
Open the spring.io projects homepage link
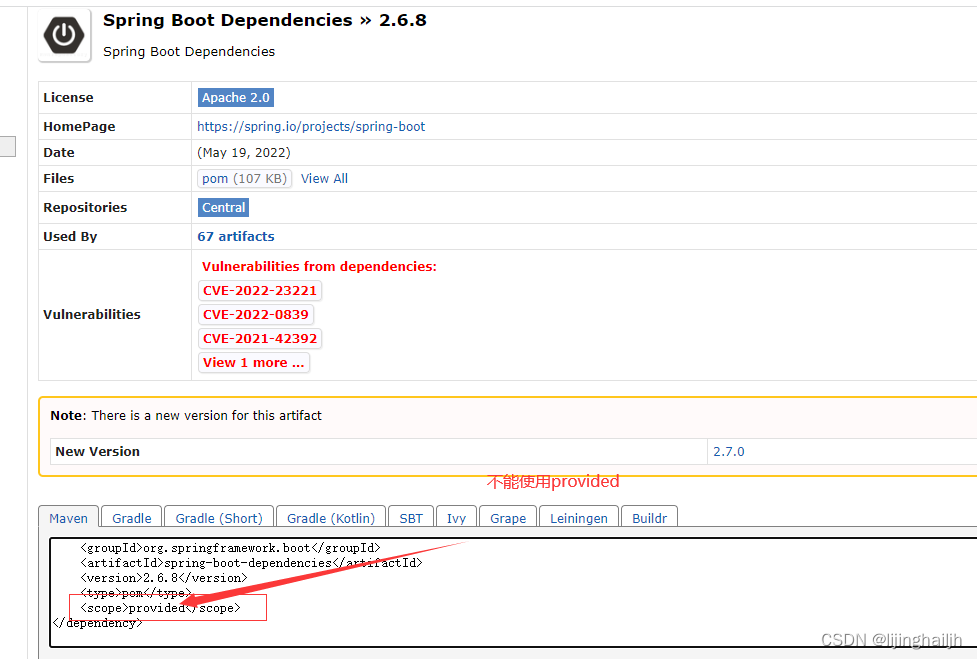(x=311, y=126)
